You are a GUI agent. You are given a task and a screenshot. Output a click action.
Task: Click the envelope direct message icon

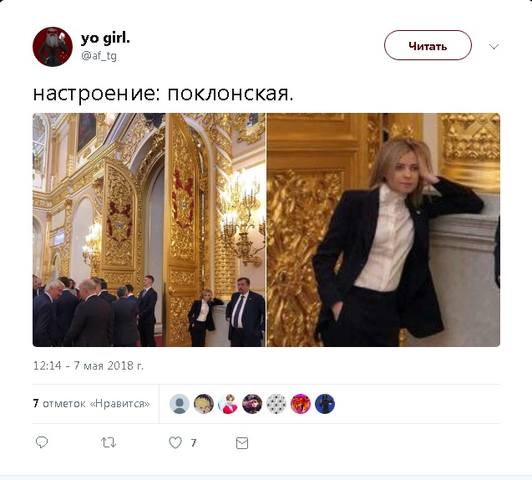point(242,443)
